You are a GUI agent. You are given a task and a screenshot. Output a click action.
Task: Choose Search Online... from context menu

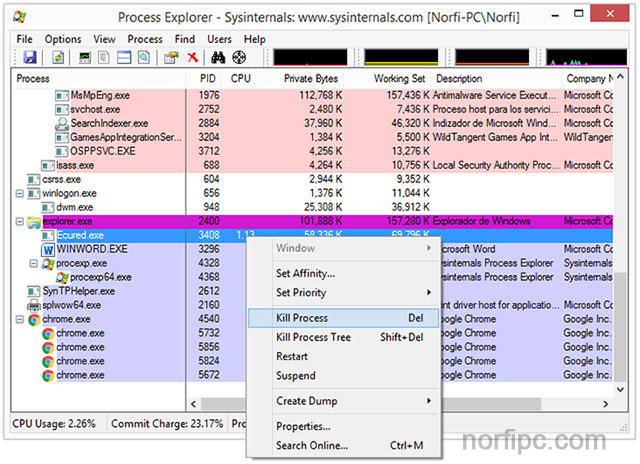[x=343, y=445]
